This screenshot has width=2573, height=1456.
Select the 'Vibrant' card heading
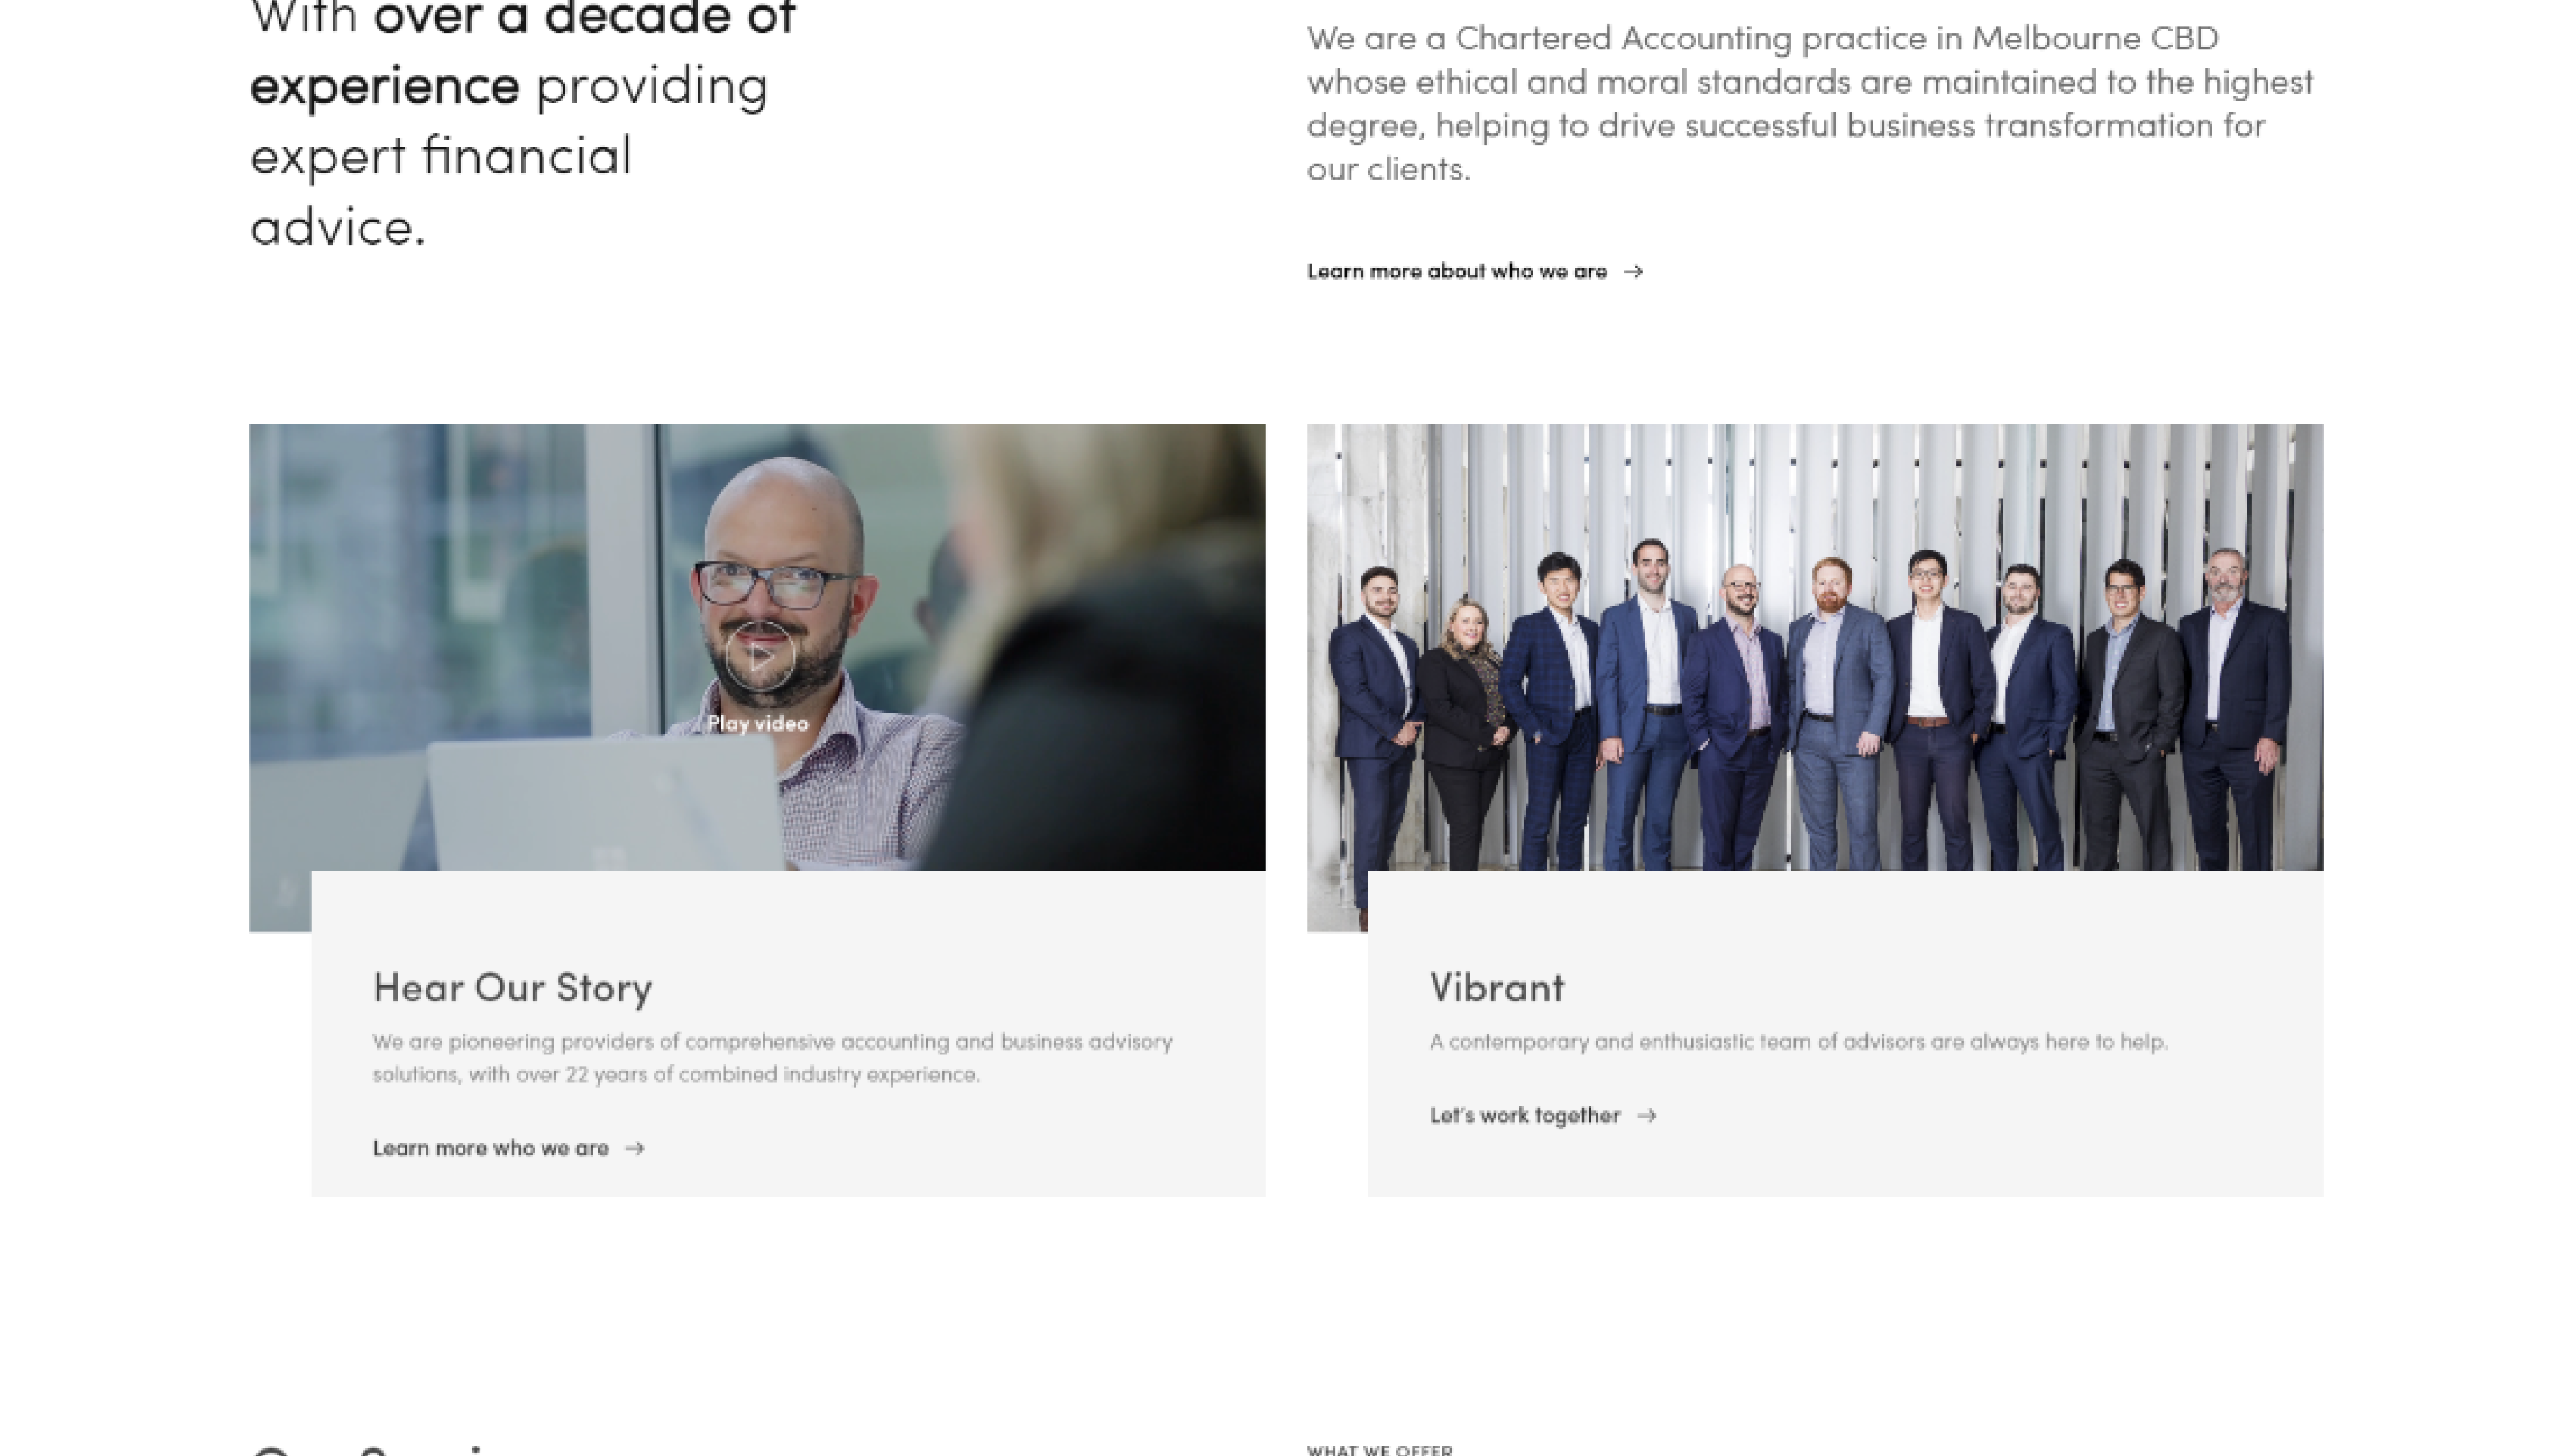pyautogui.click(x=1497, y=988)
